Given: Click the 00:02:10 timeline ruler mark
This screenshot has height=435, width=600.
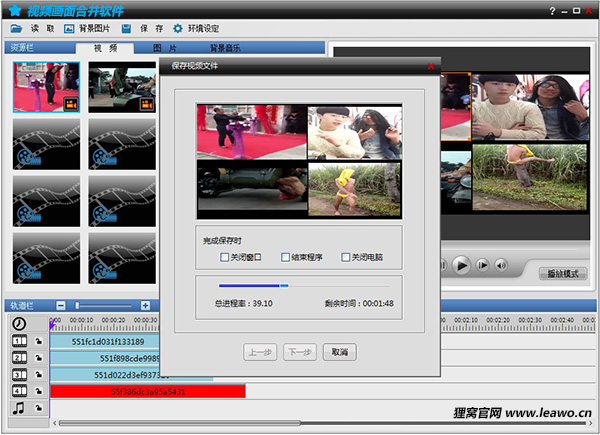Looking at the screenshot, I should pos(466,320).
